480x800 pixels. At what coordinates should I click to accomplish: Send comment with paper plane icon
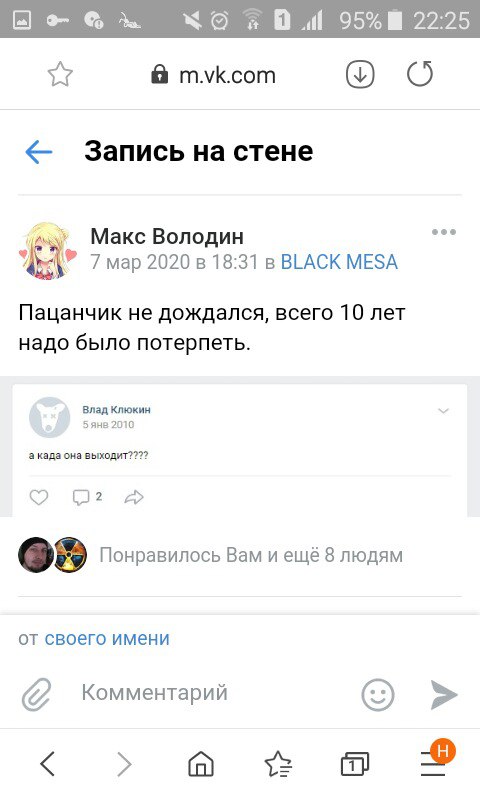pos(443,694)
